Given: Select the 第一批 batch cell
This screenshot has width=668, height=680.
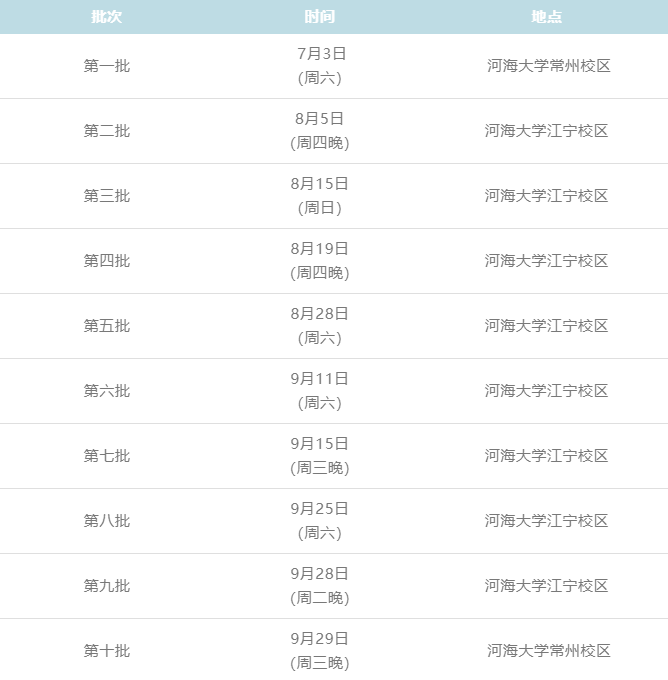Looking at the screenshot, I should 106,66.
